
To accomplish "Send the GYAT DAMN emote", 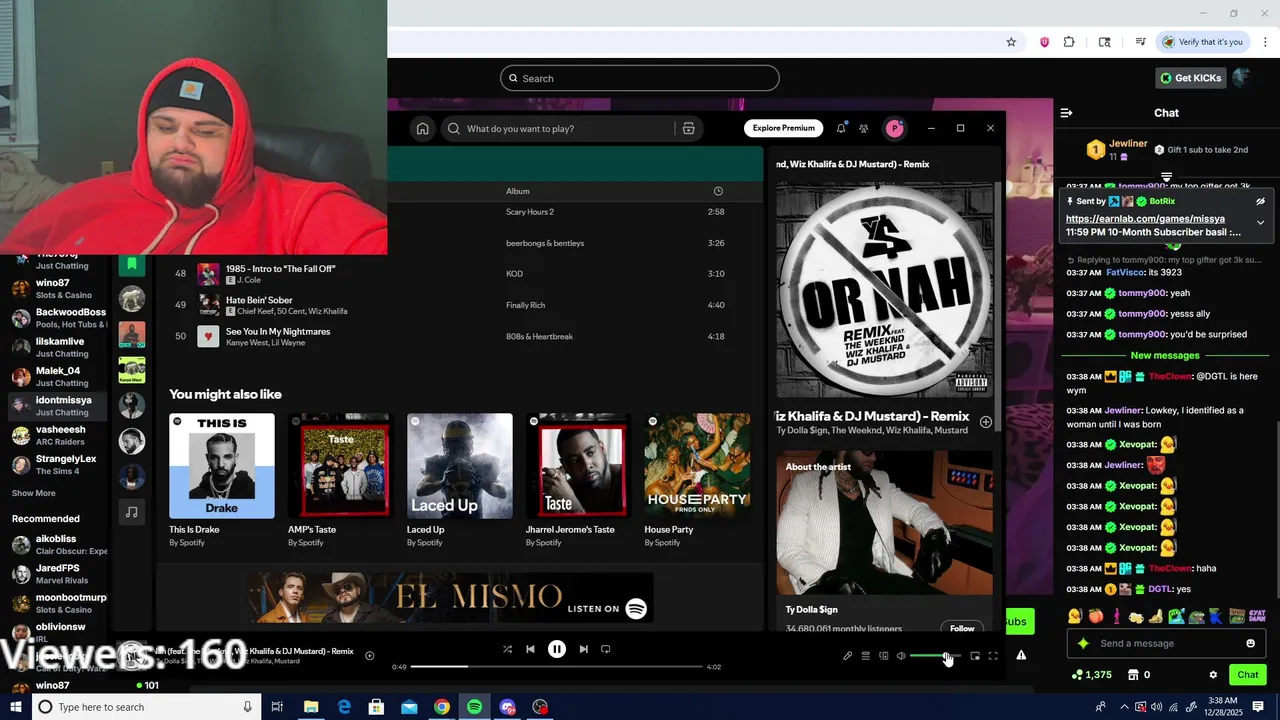I will [x=1257, y=616].
